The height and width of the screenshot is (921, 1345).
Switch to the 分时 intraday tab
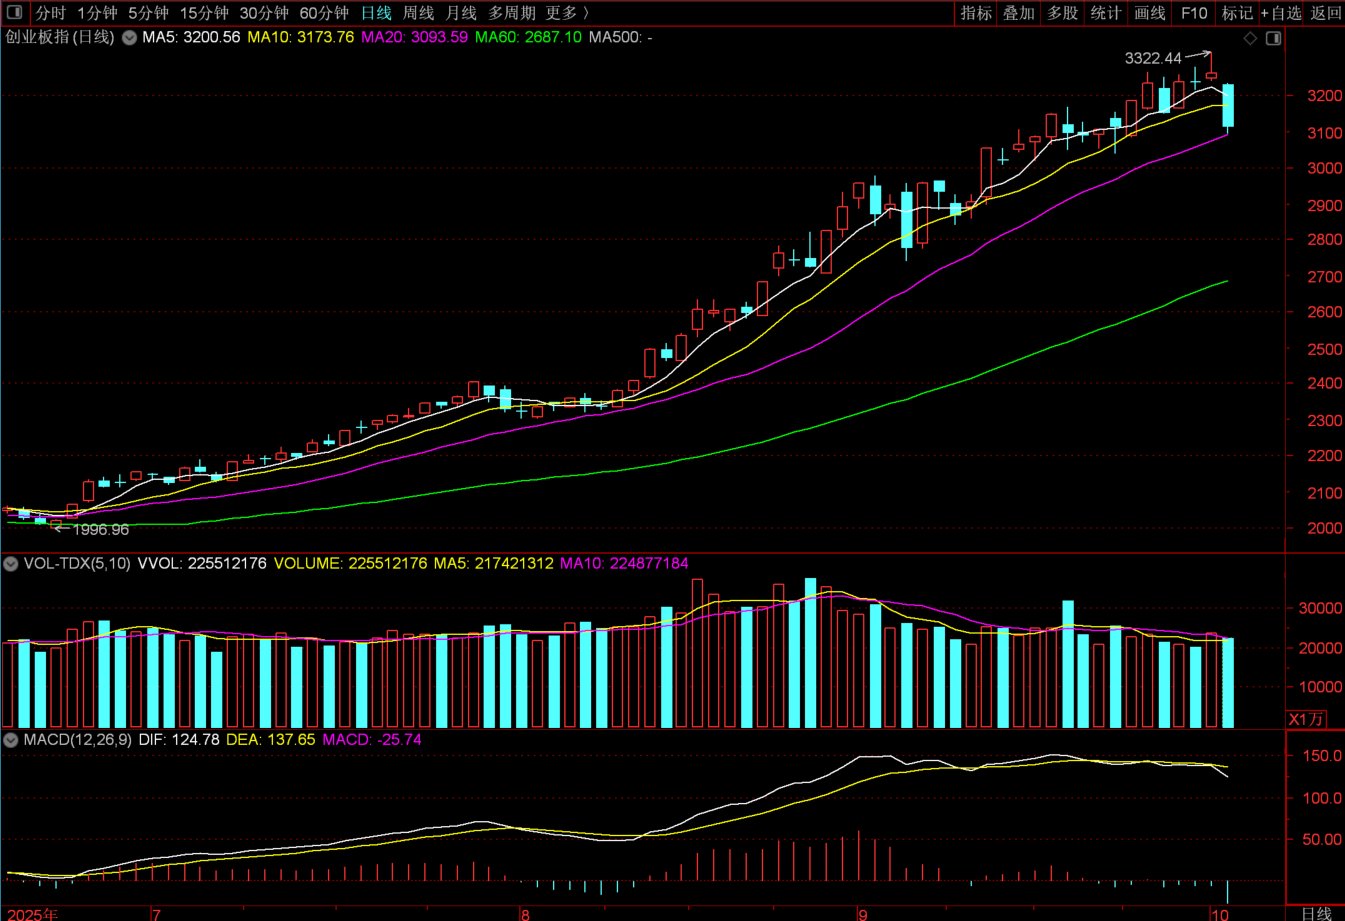pyautogui.click(x=50, y=13)
